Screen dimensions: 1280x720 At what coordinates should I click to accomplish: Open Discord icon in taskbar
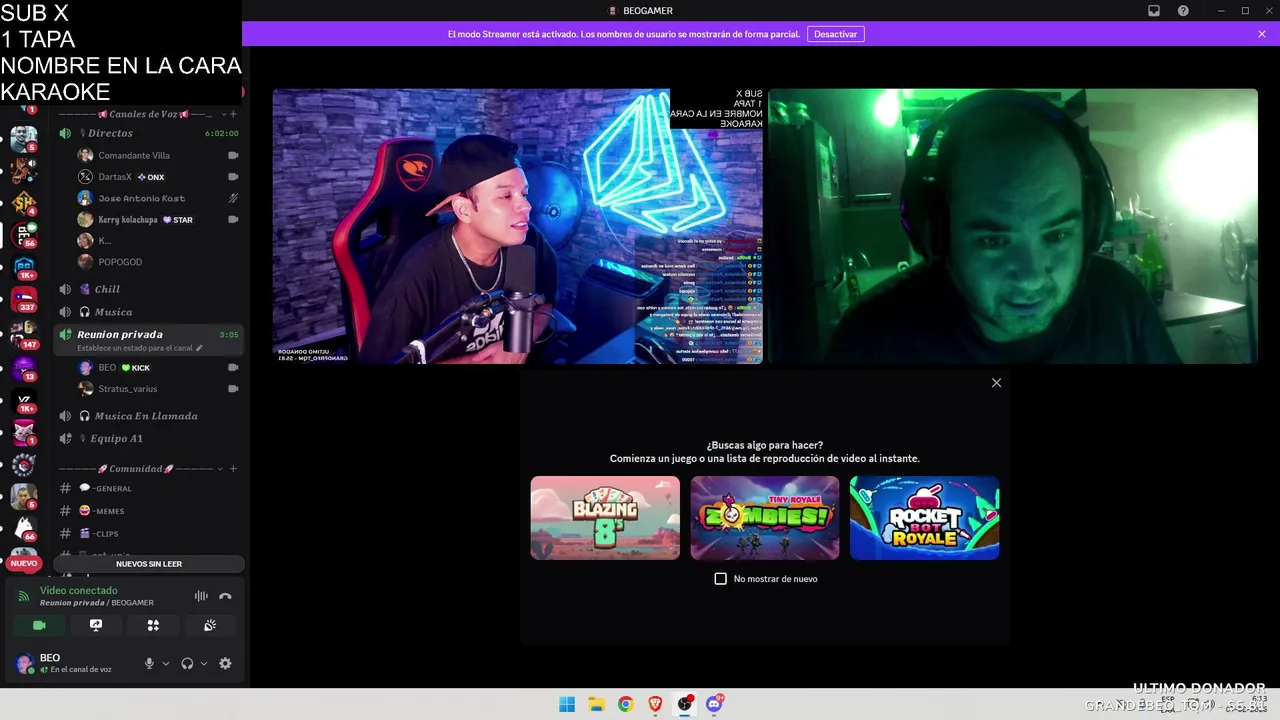point(714,704)
